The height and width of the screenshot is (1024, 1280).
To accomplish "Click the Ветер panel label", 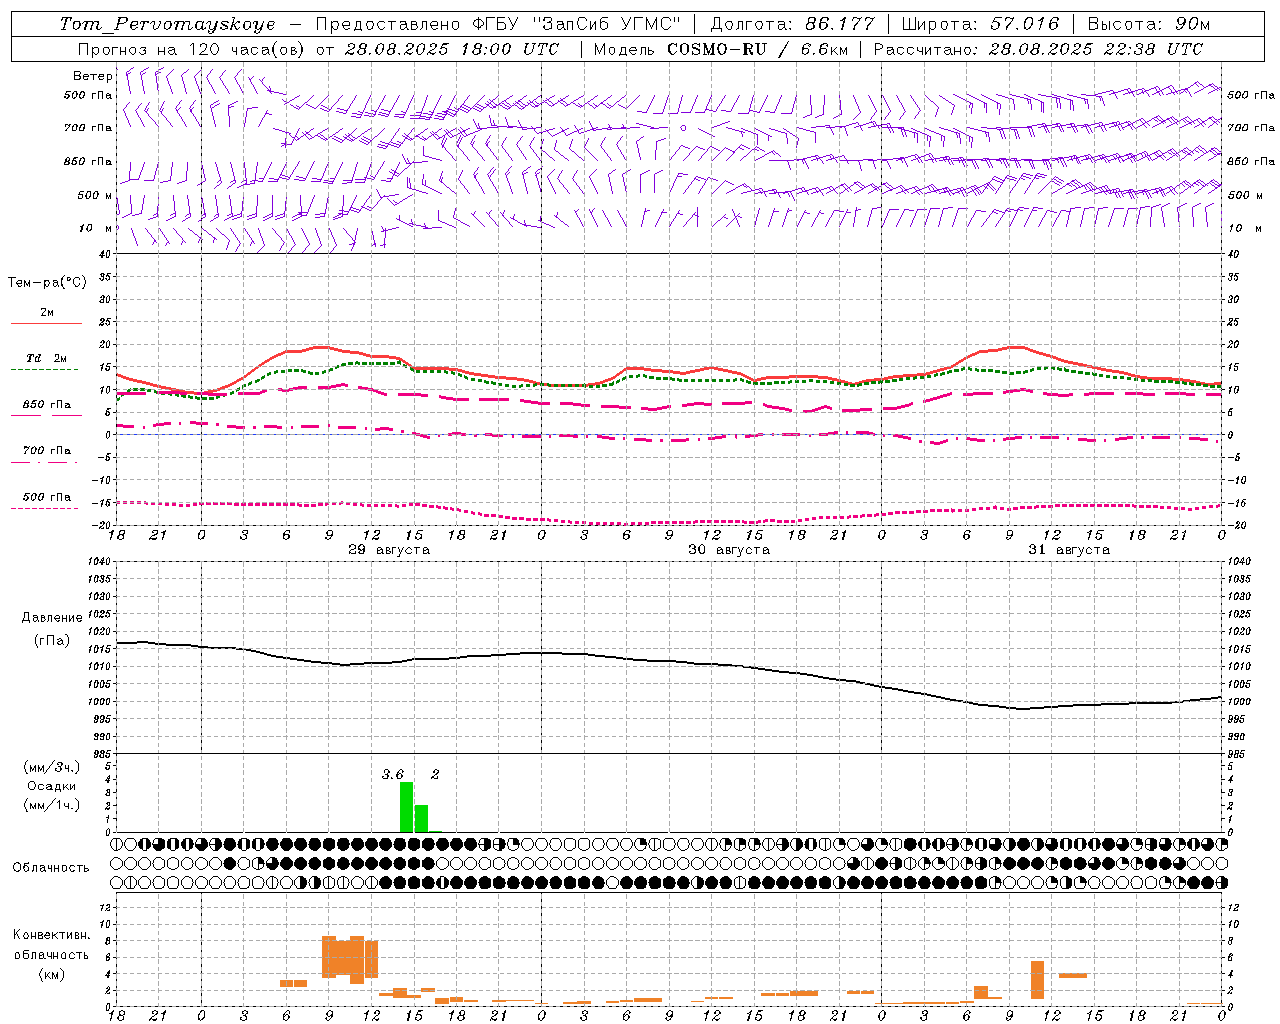I will [x=93, y=76].
